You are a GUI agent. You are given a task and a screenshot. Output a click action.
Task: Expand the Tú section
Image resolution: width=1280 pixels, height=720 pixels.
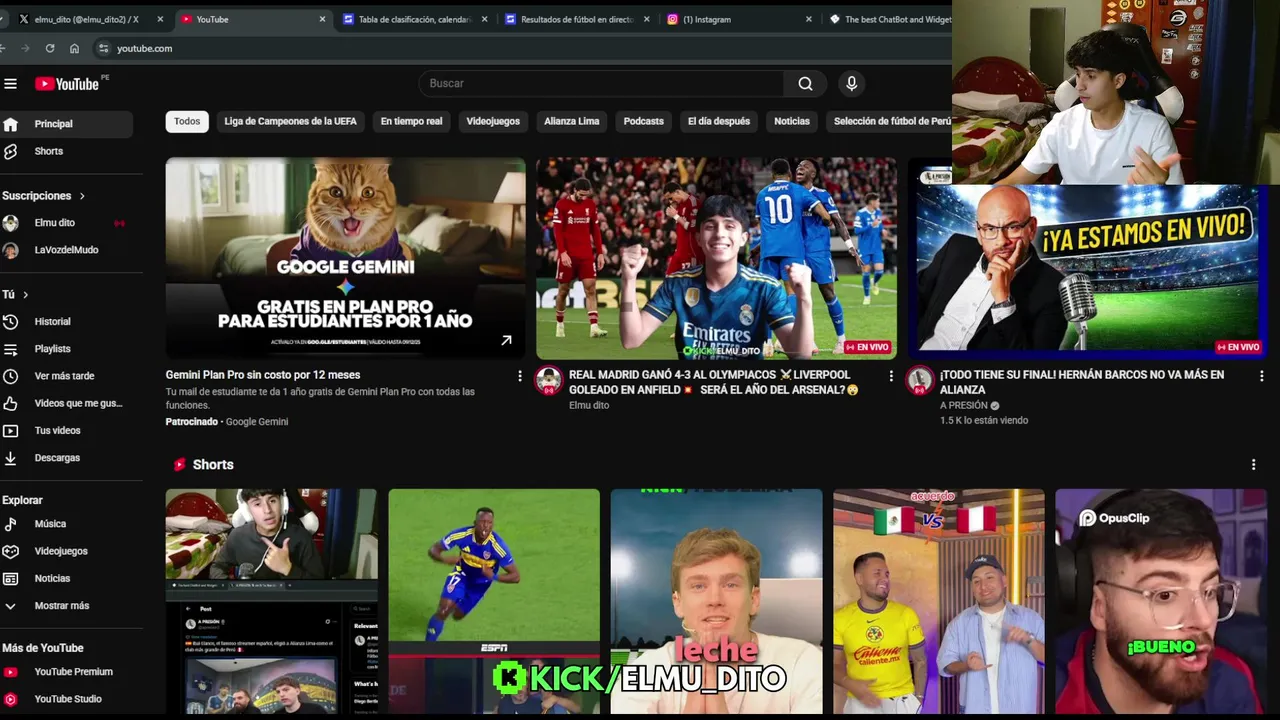15,295
